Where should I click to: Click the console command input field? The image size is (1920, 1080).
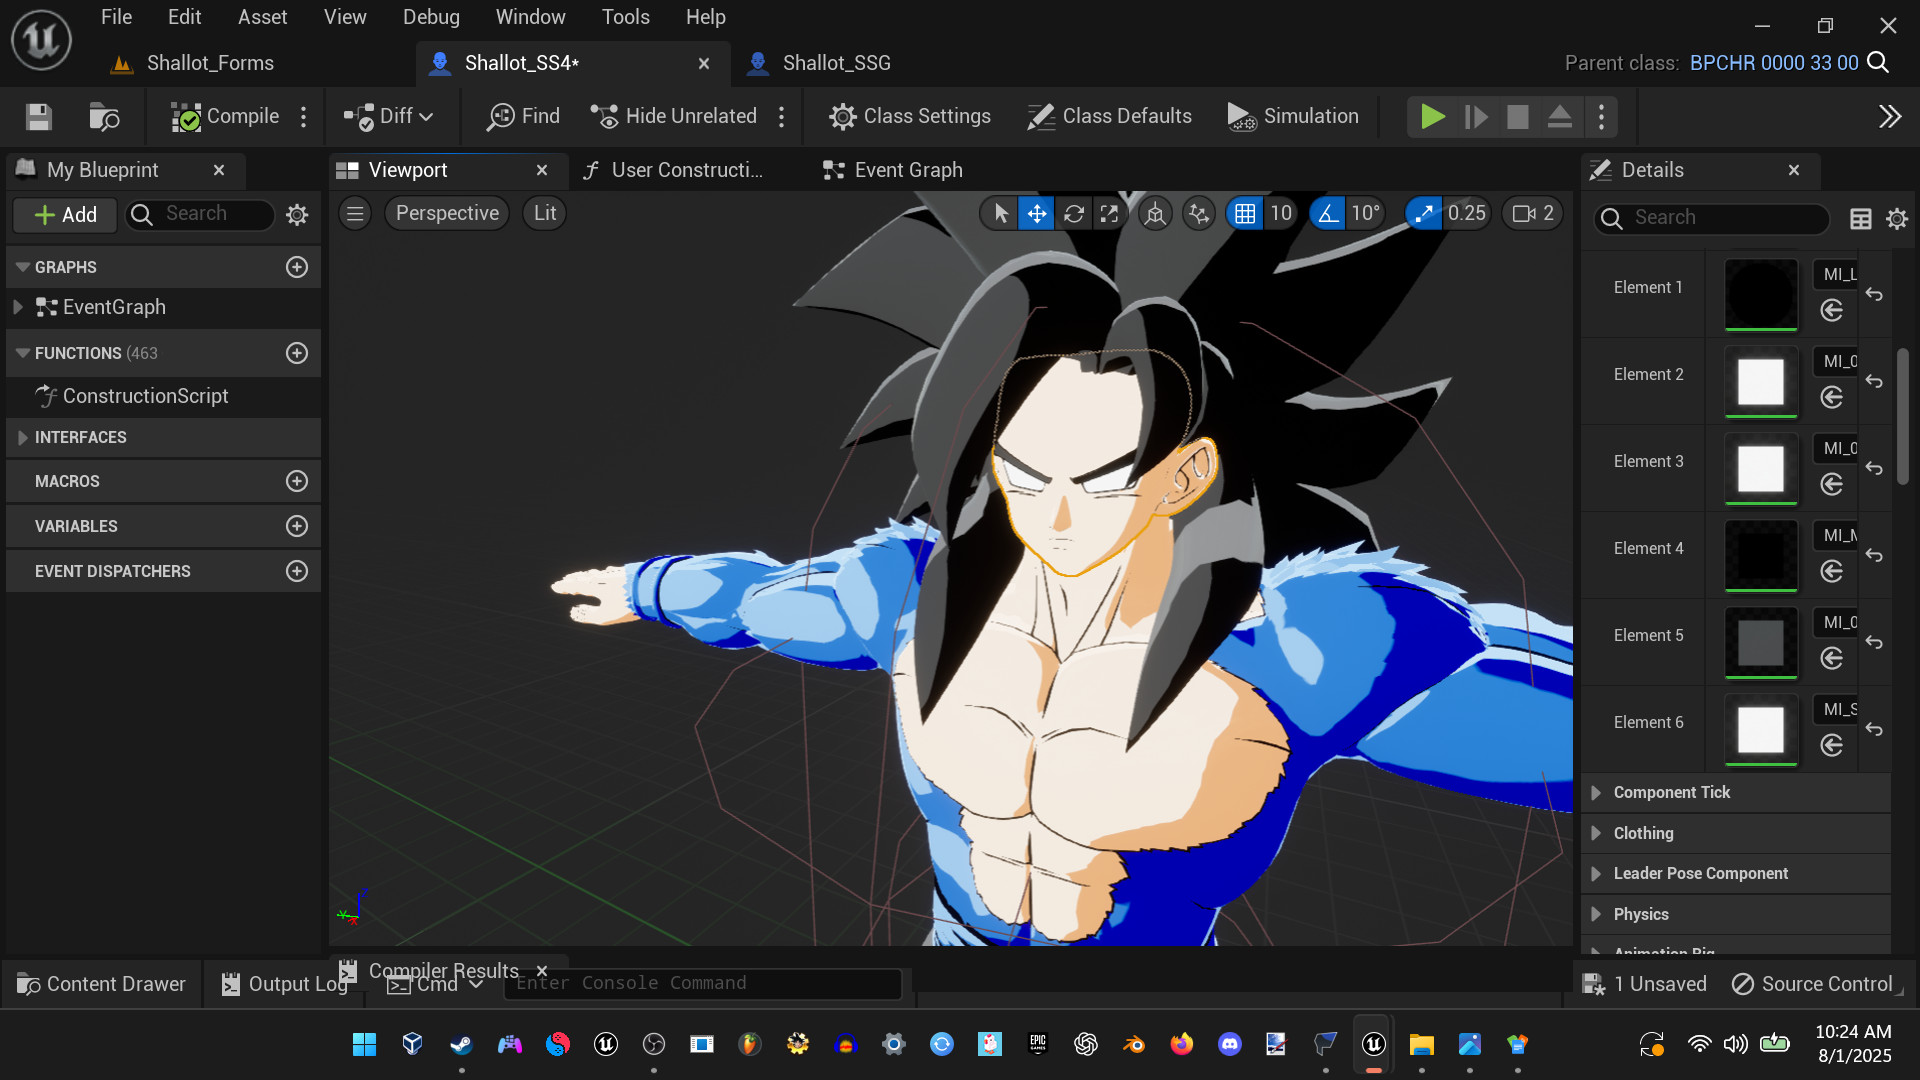click(700, 983)
